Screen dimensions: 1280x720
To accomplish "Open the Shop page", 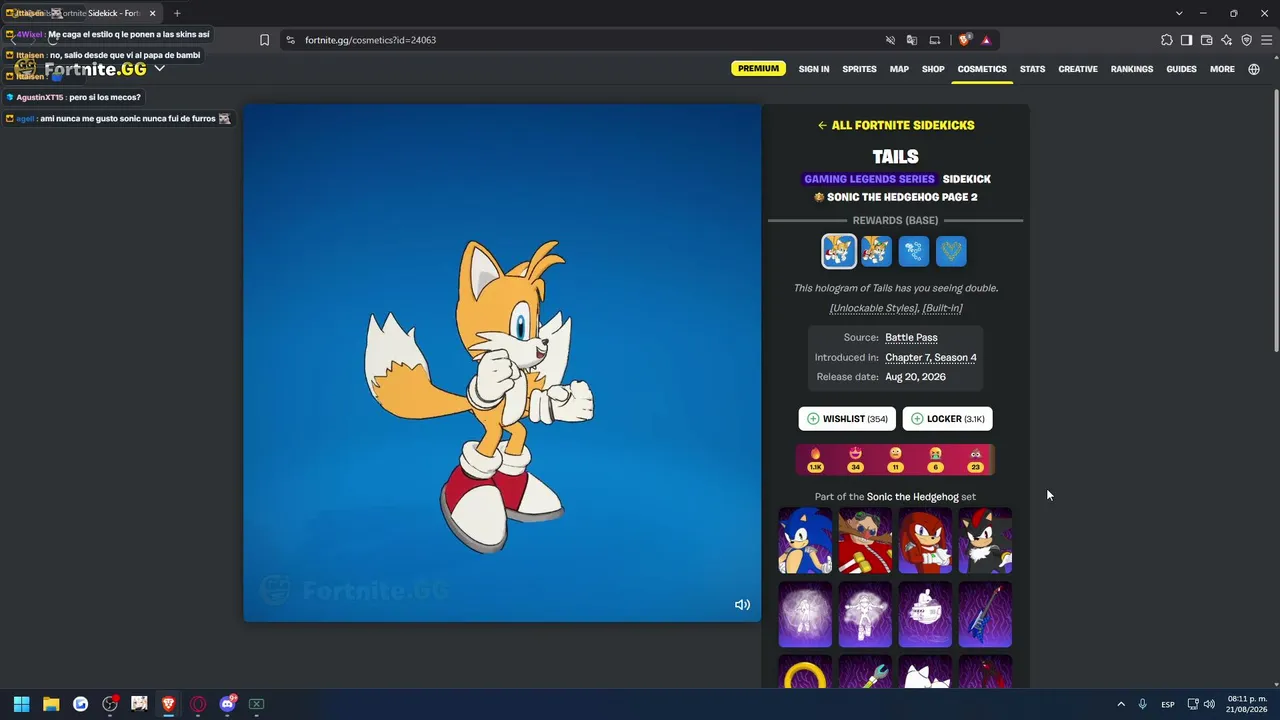I will [x=933, y=69].
